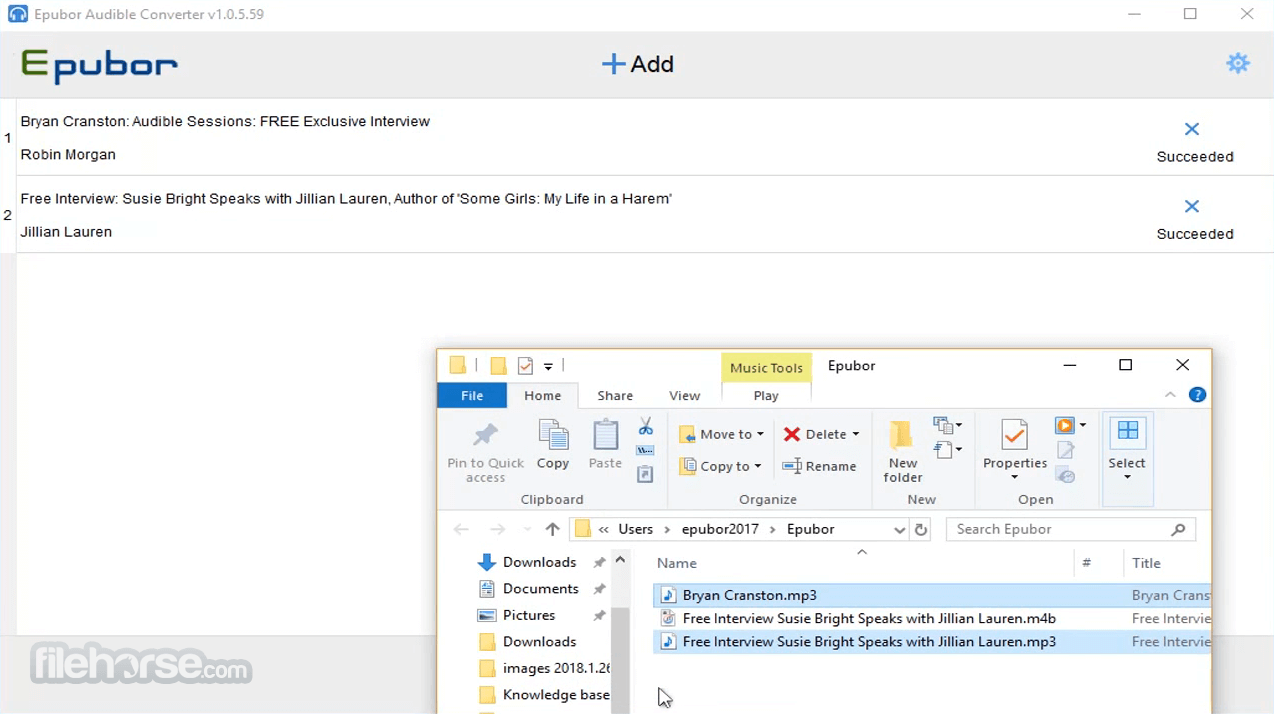Expand address bar history dropdown
1274x714 pixels.
(899, 530)
